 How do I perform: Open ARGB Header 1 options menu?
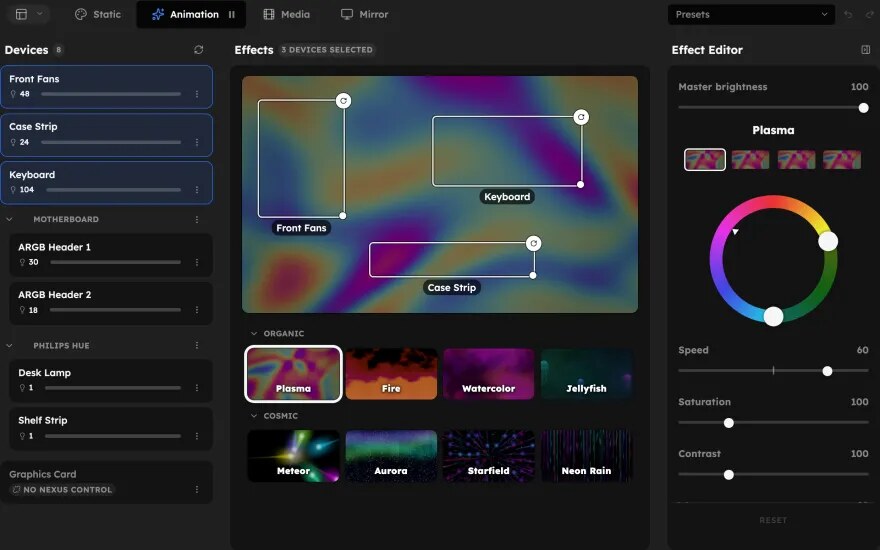[x=197, y=262]
